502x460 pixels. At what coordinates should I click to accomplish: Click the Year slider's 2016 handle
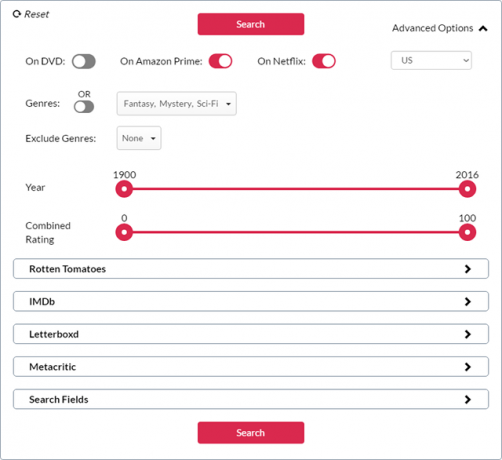click(x=467, y=189)
